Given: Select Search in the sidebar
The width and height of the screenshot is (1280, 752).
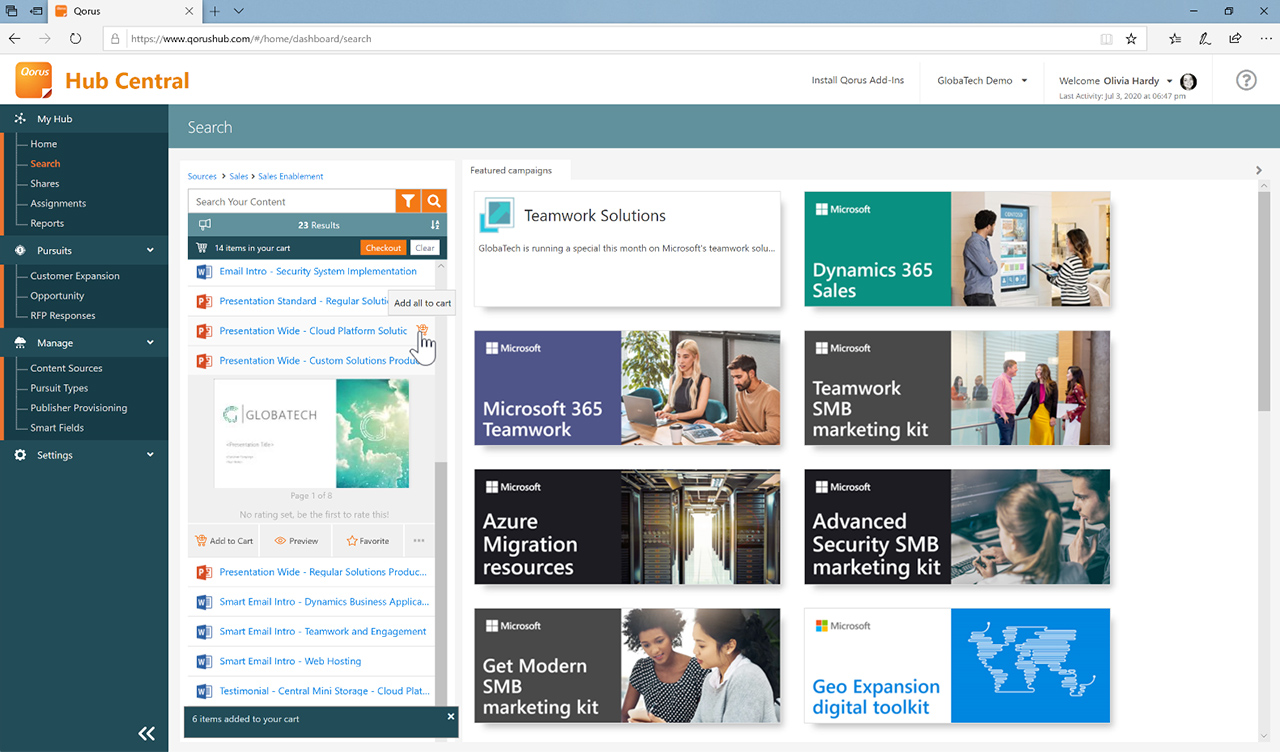Looking at the screenshot, I should pos(45,164).
